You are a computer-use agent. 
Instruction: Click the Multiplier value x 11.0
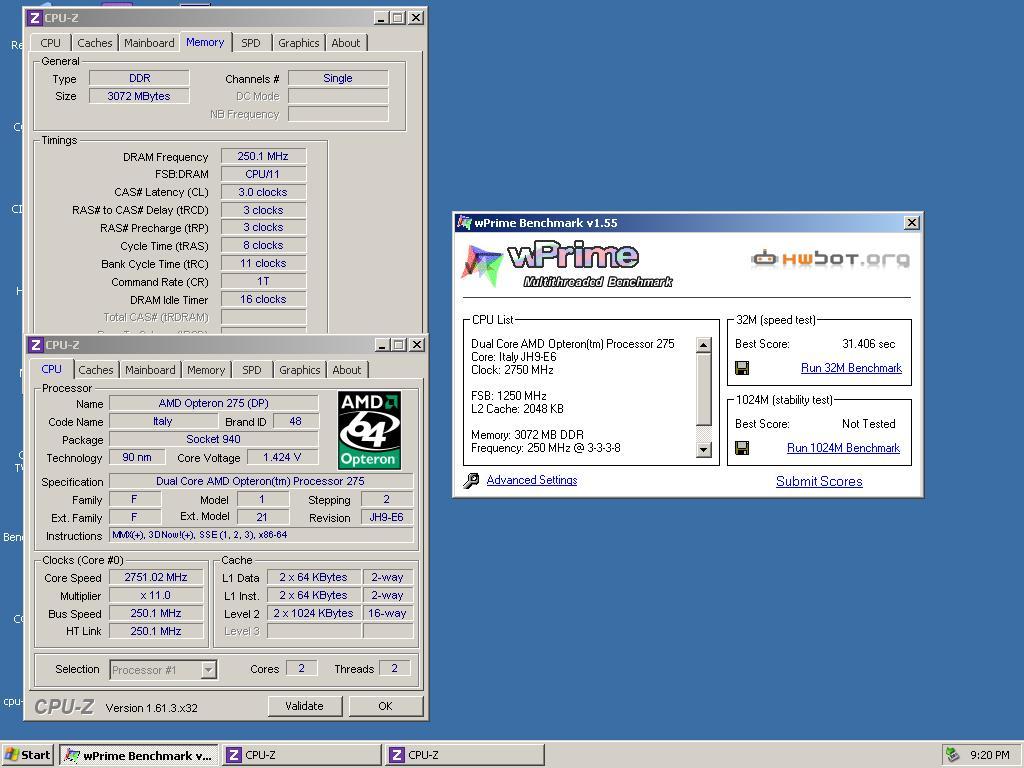156,596
